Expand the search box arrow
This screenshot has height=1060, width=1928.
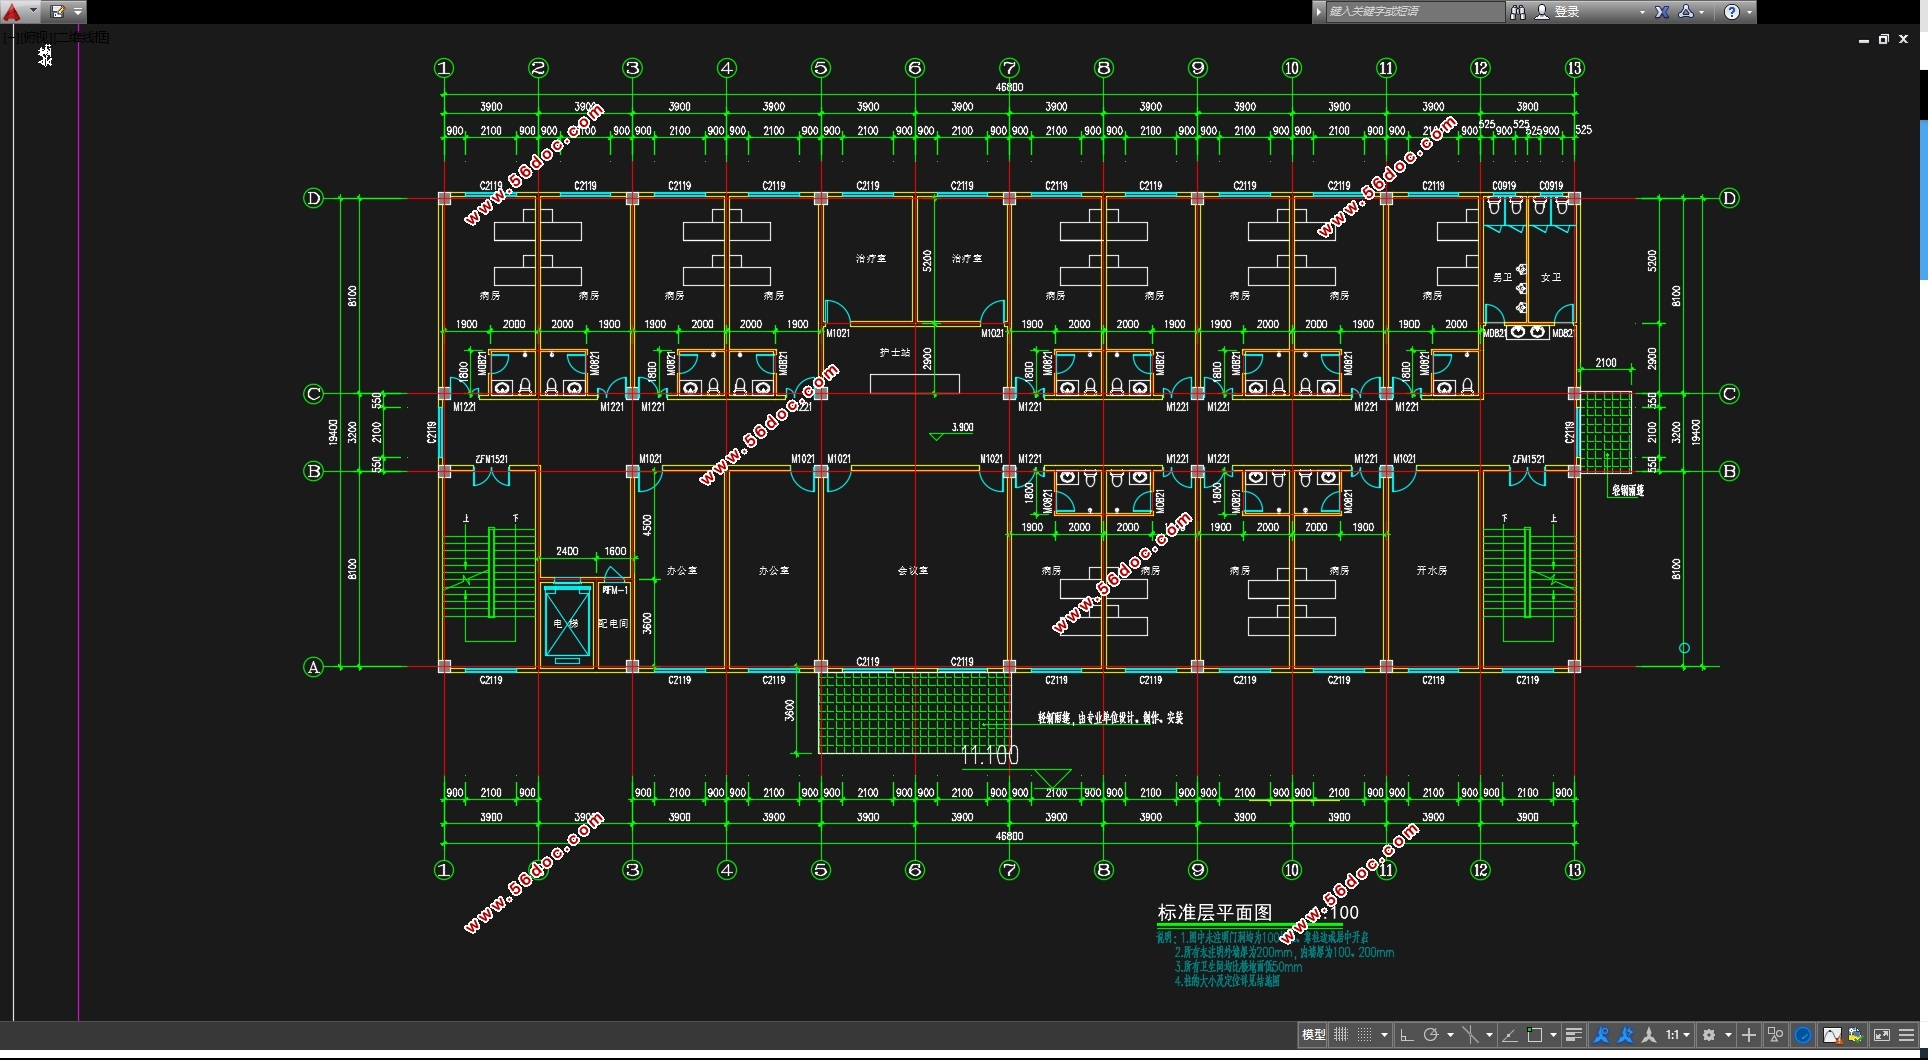[x=1319, y=12]
